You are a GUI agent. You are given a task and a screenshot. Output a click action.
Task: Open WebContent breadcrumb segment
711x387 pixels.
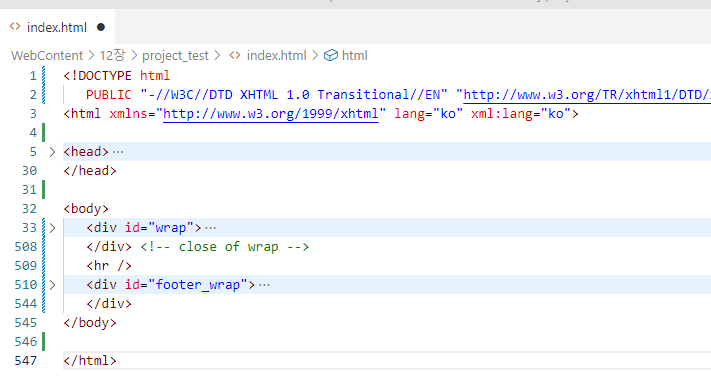(47, 55)
